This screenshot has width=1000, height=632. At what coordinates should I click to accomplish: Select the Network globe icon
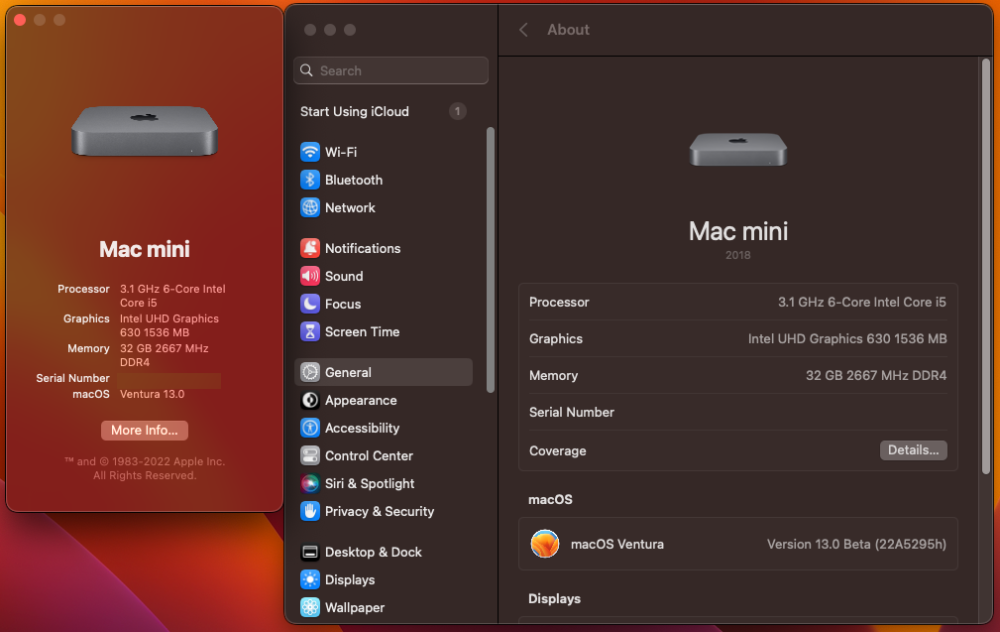[x=310, y=207]
